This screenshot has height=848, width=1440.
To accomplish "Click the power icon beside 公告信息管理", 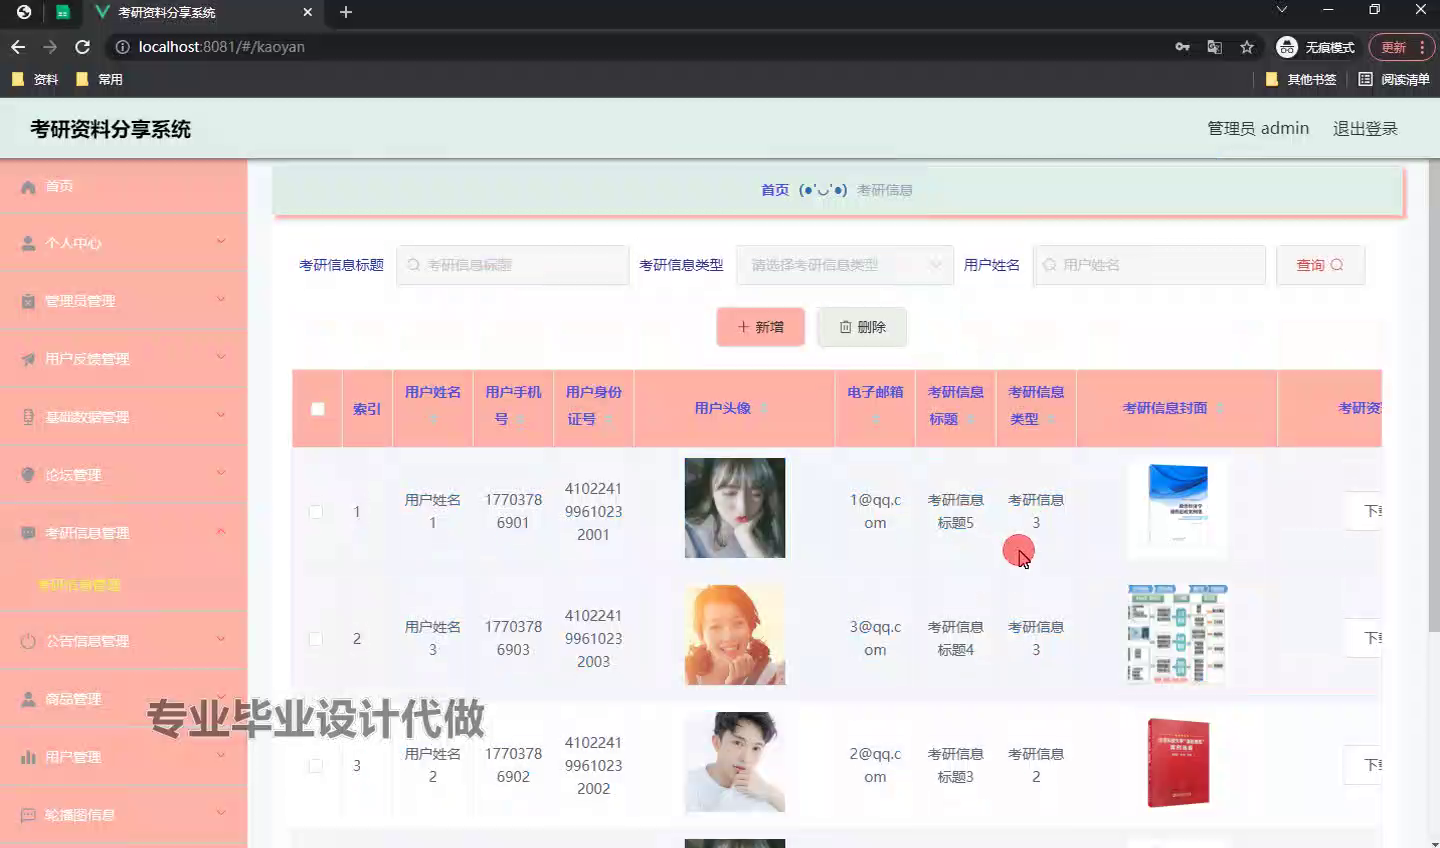I will 28,641.
